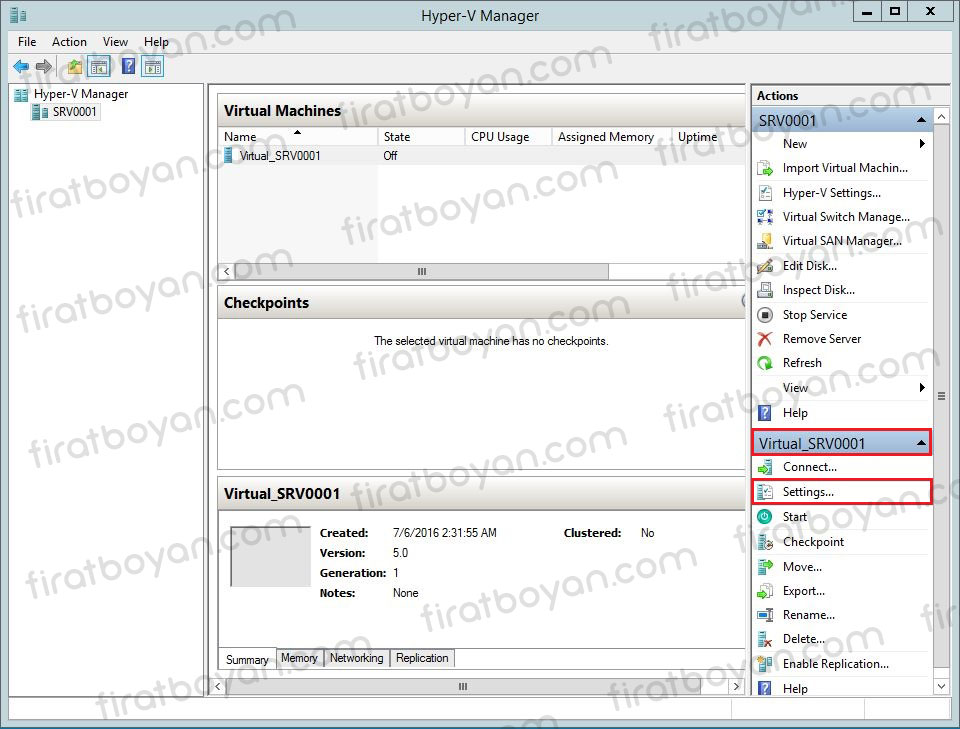Expand the New submenu arrow
The height and width of the screenshot is (729, 960).
click(921, 144)
